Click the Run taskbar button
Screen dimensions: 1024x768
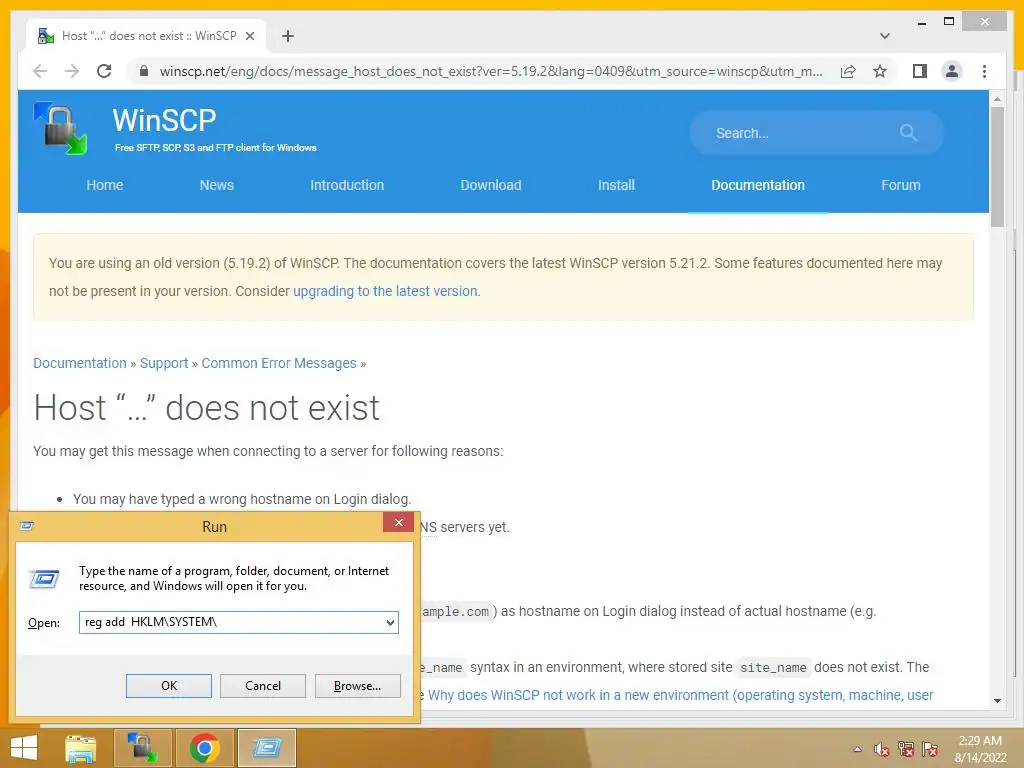coord(267,748)
